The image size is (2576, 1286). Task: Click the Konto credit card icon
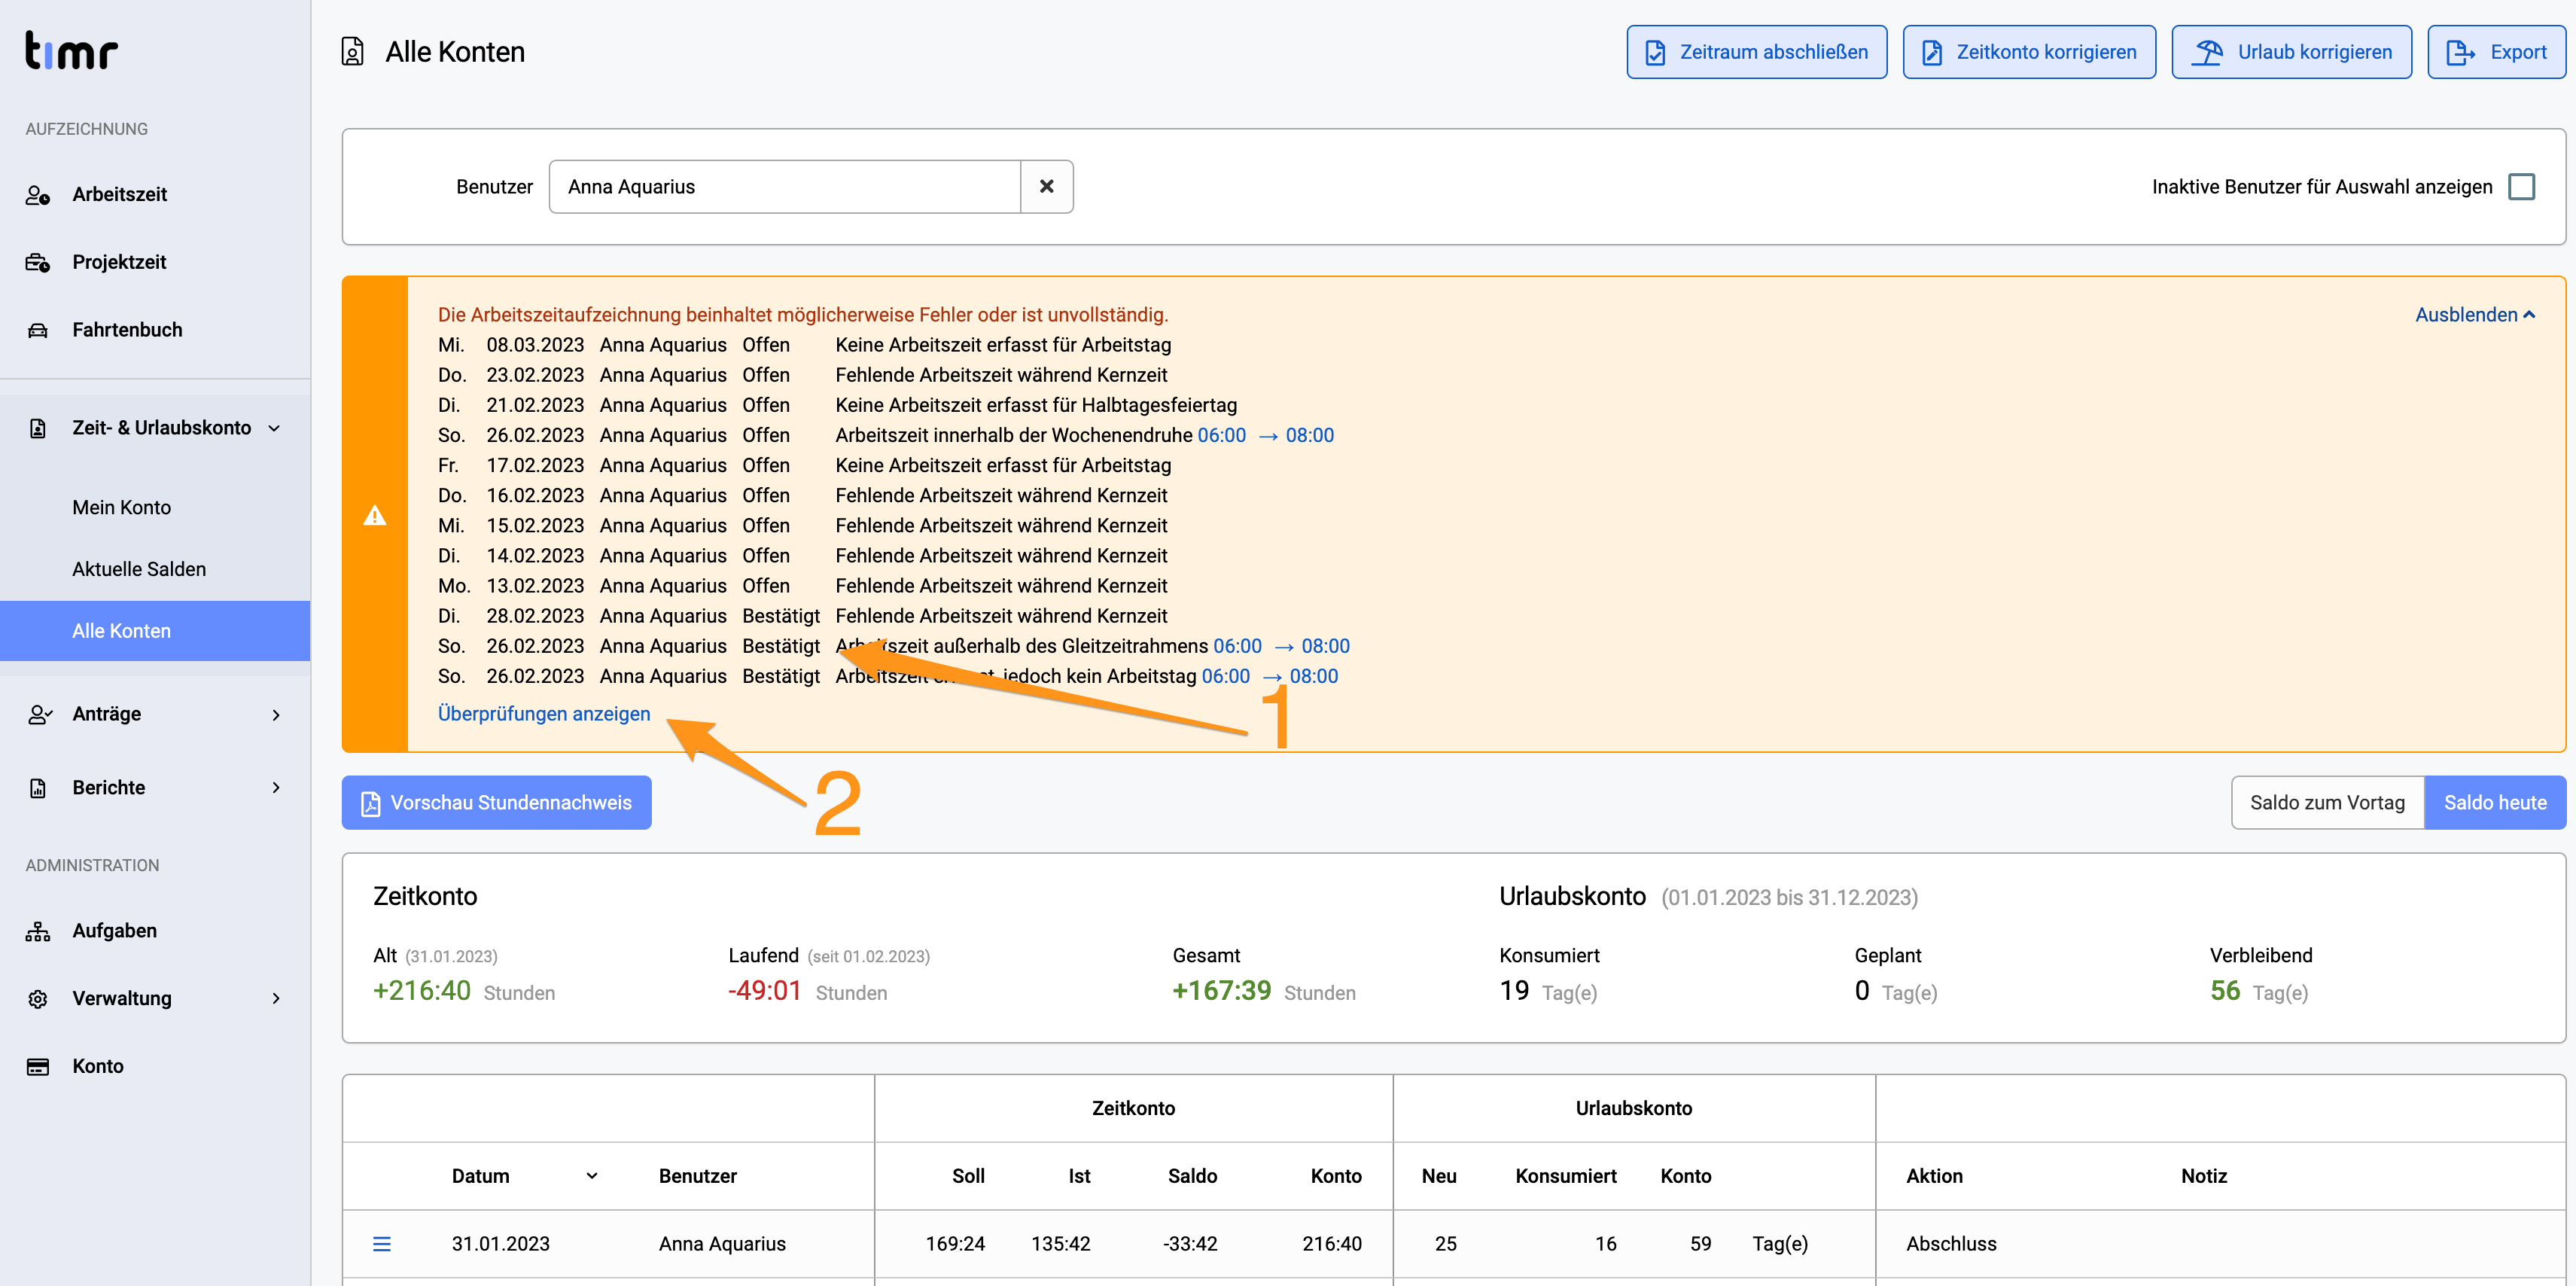tap(38, 1067)
